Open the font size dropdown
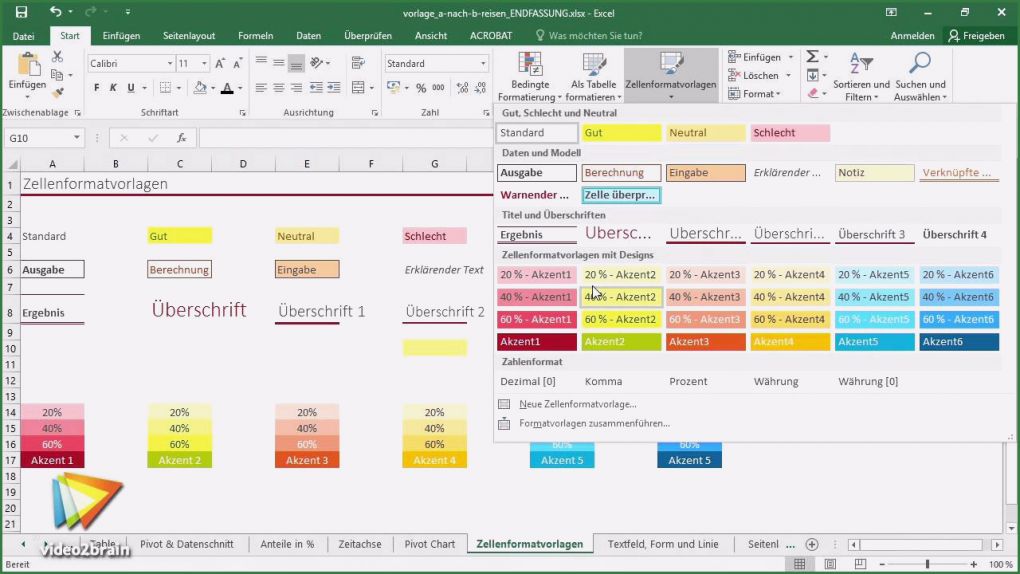1020x574 pixels. (x=204, y=63)
